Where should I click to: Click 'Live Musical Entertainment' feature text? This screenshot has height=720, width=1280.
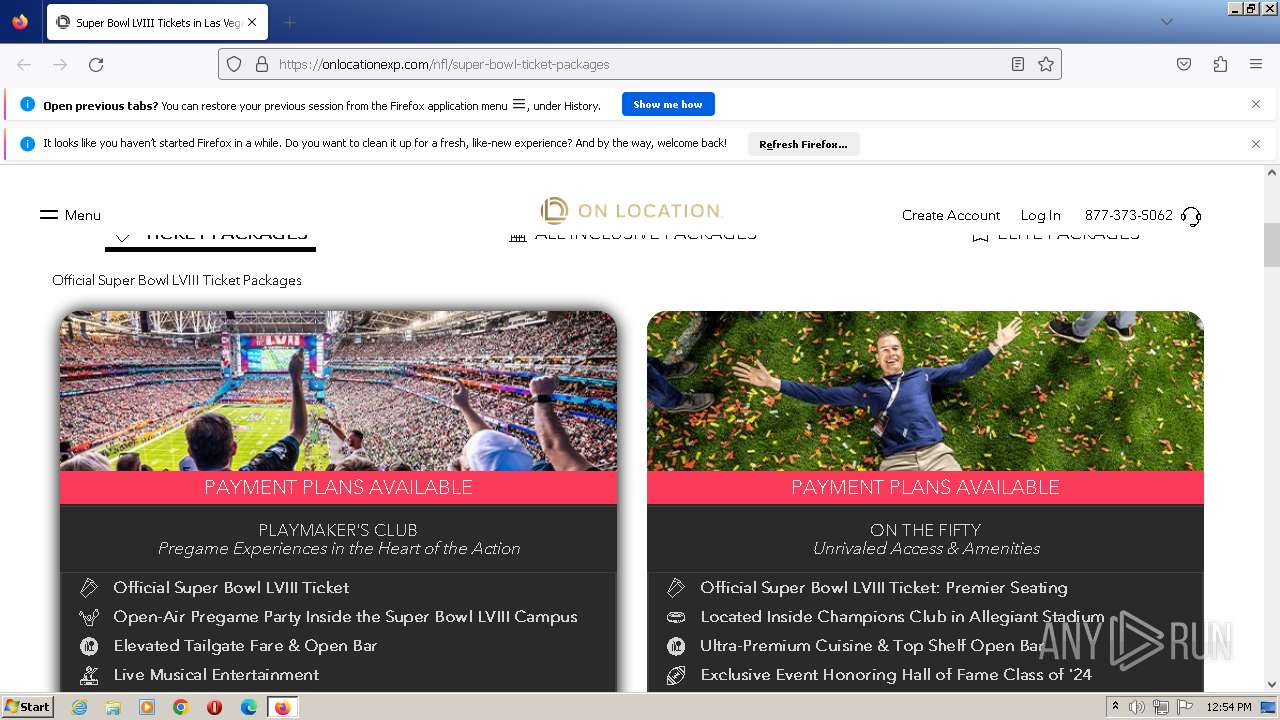pos(216,675)
